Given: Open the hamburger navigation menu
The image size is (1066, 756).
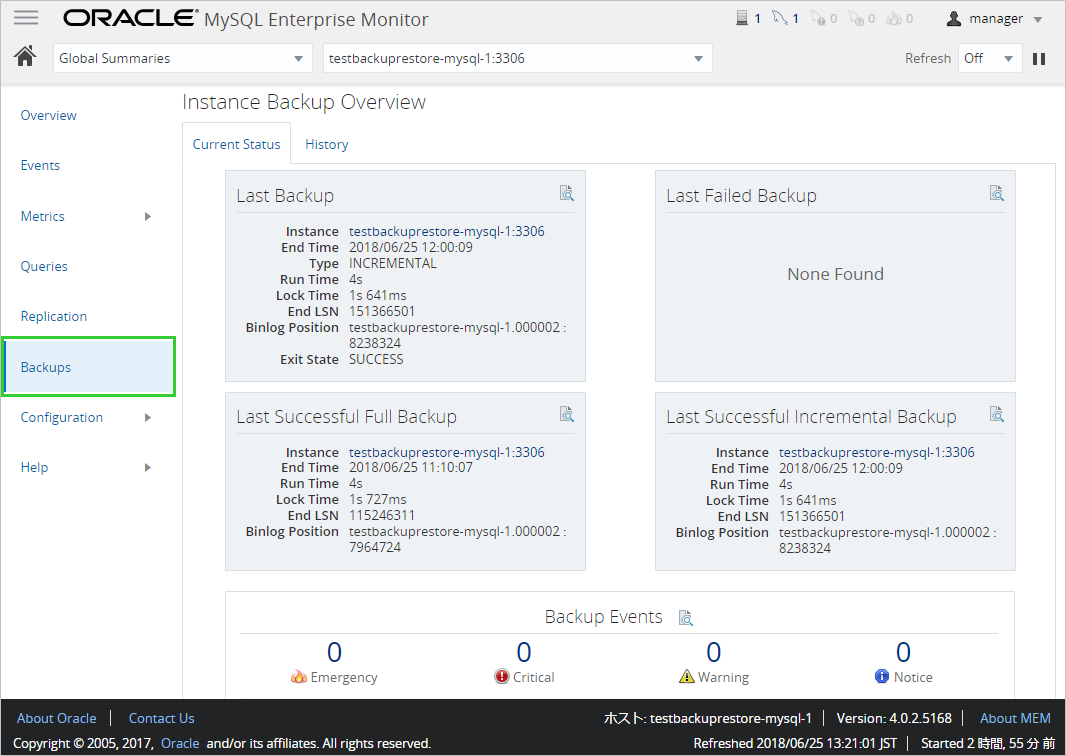Looking at the screenshot, I should click(x=26, y=18).
